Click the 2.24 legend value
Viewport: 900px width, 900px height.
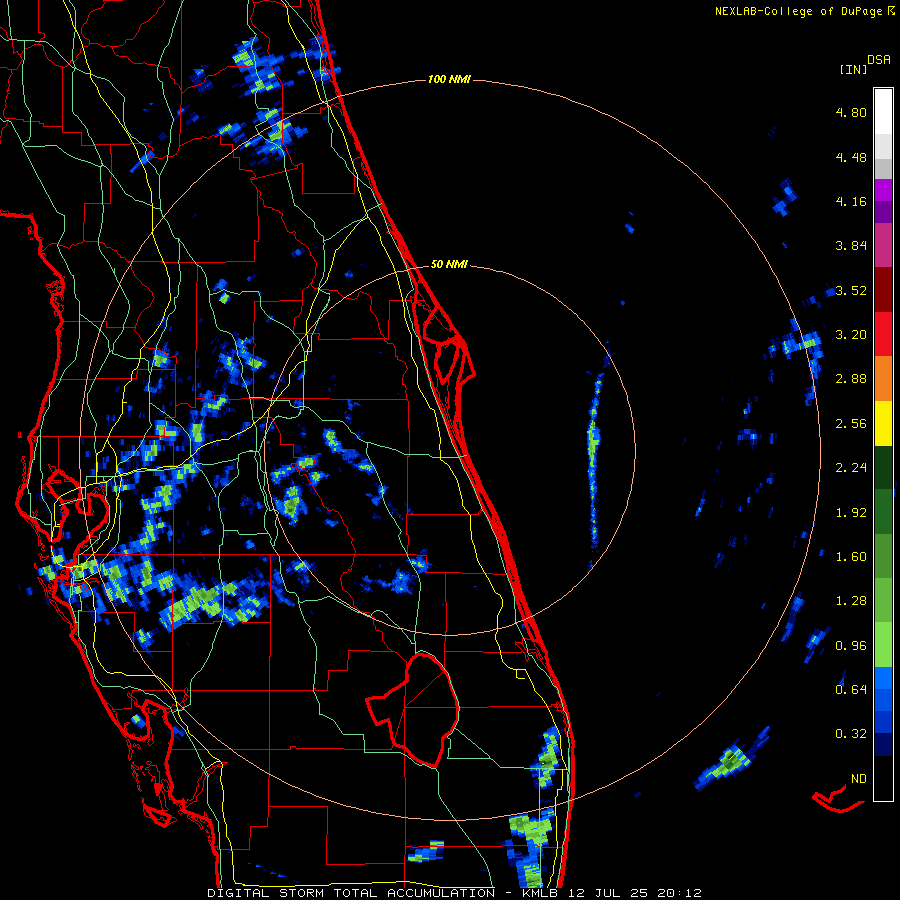coord(851,468)
